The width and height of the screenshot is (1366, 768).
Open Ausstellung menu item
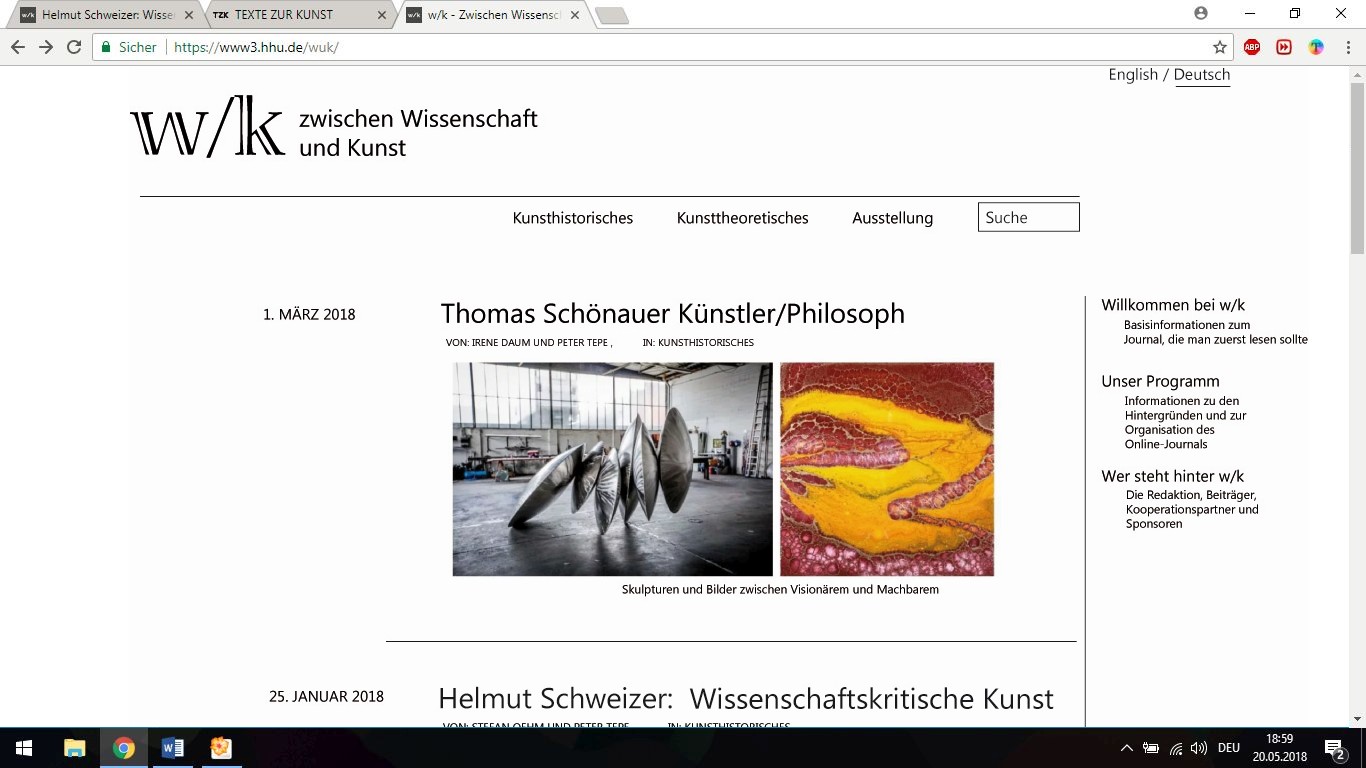click(x=892, y=218)
